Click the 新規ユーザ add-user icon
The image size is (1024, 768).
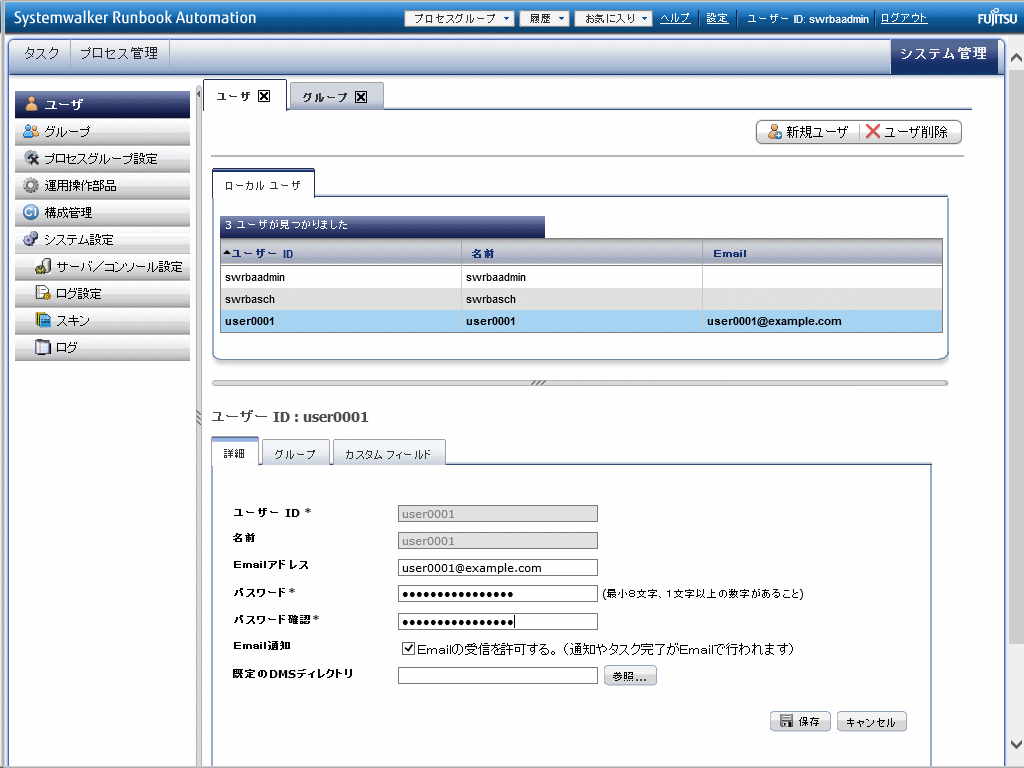775,132
